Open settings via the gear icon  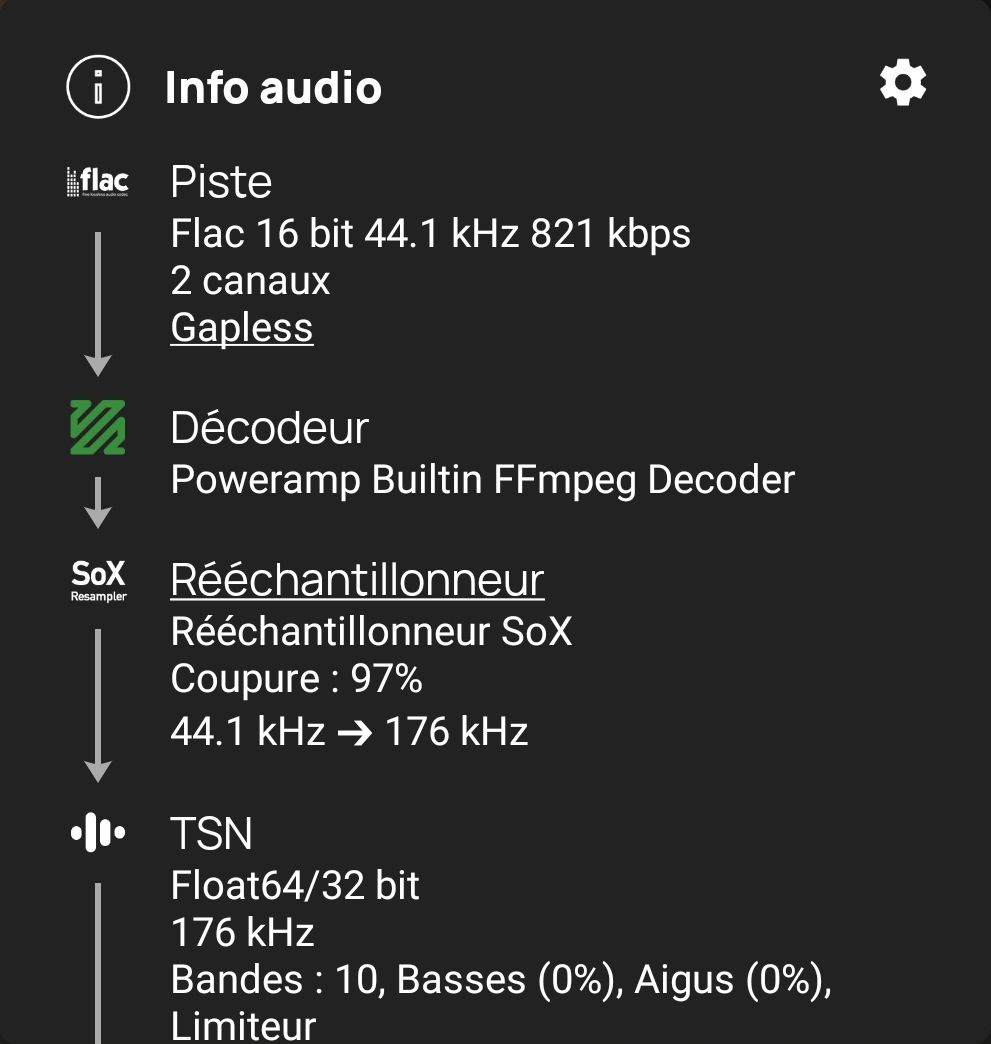[x=903, y=83]
